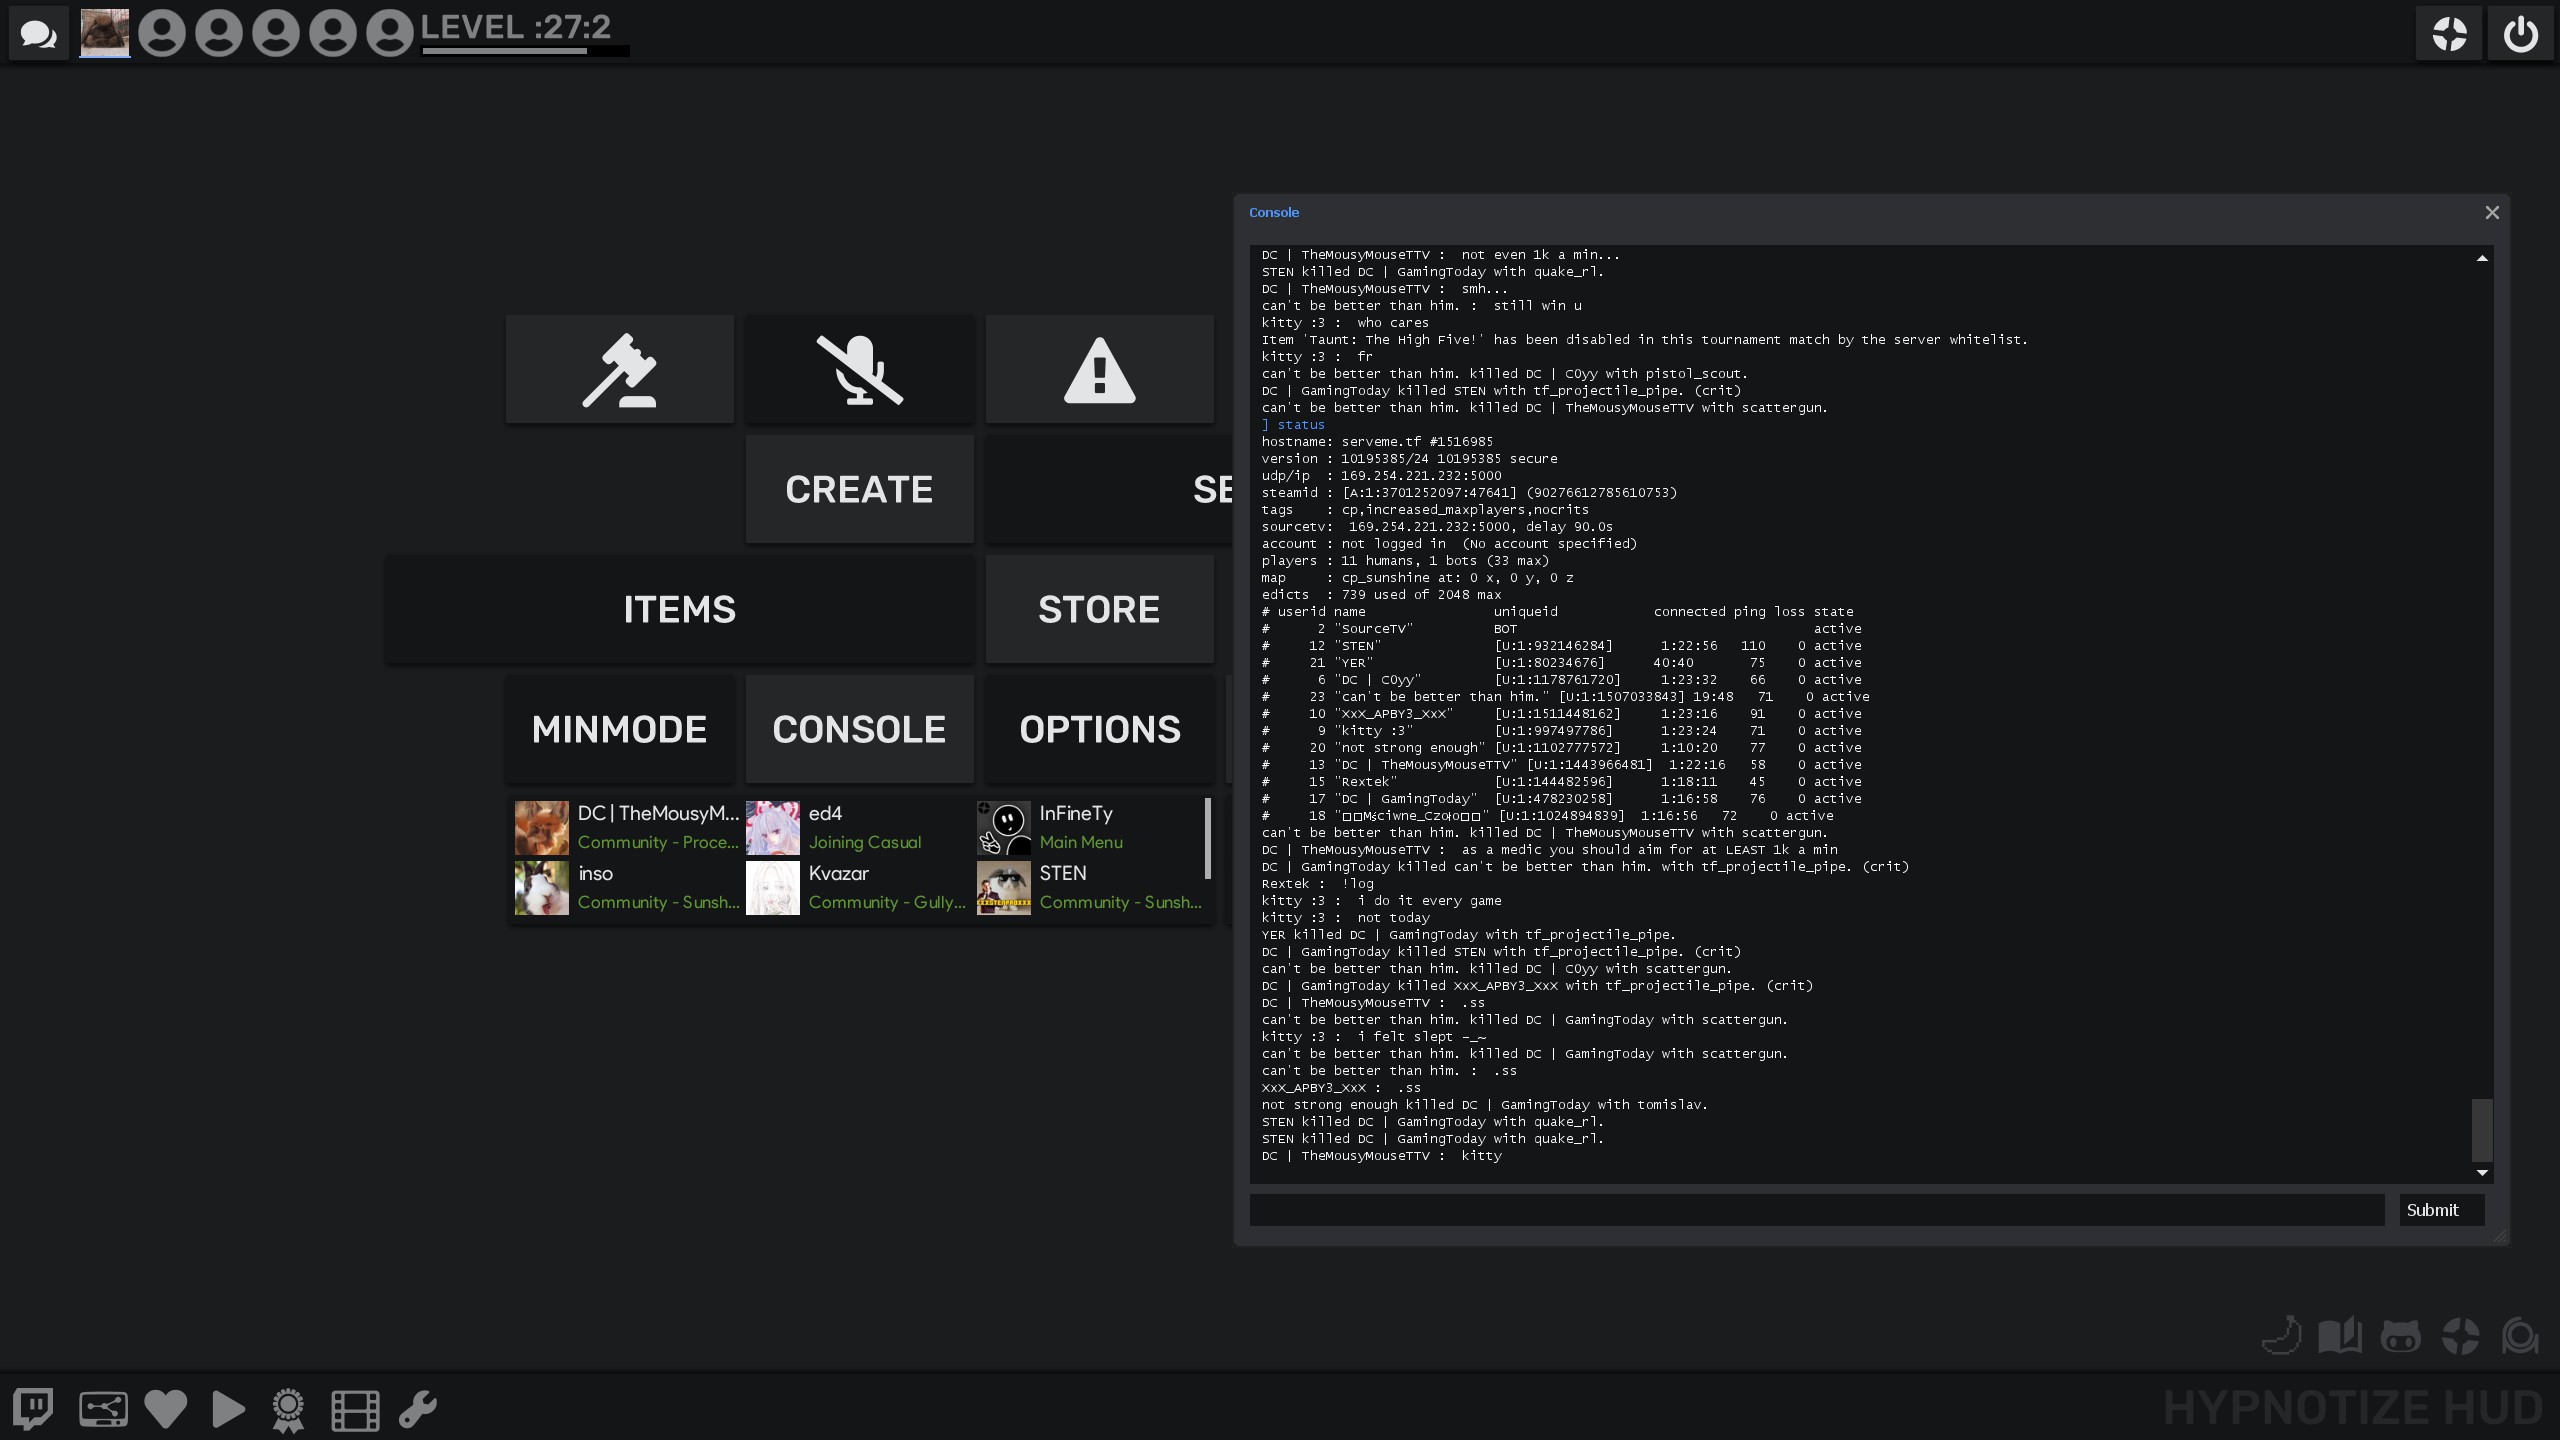Click the warning triangle report button
Screen dimensions: 2560x1440
point(1099,370)
